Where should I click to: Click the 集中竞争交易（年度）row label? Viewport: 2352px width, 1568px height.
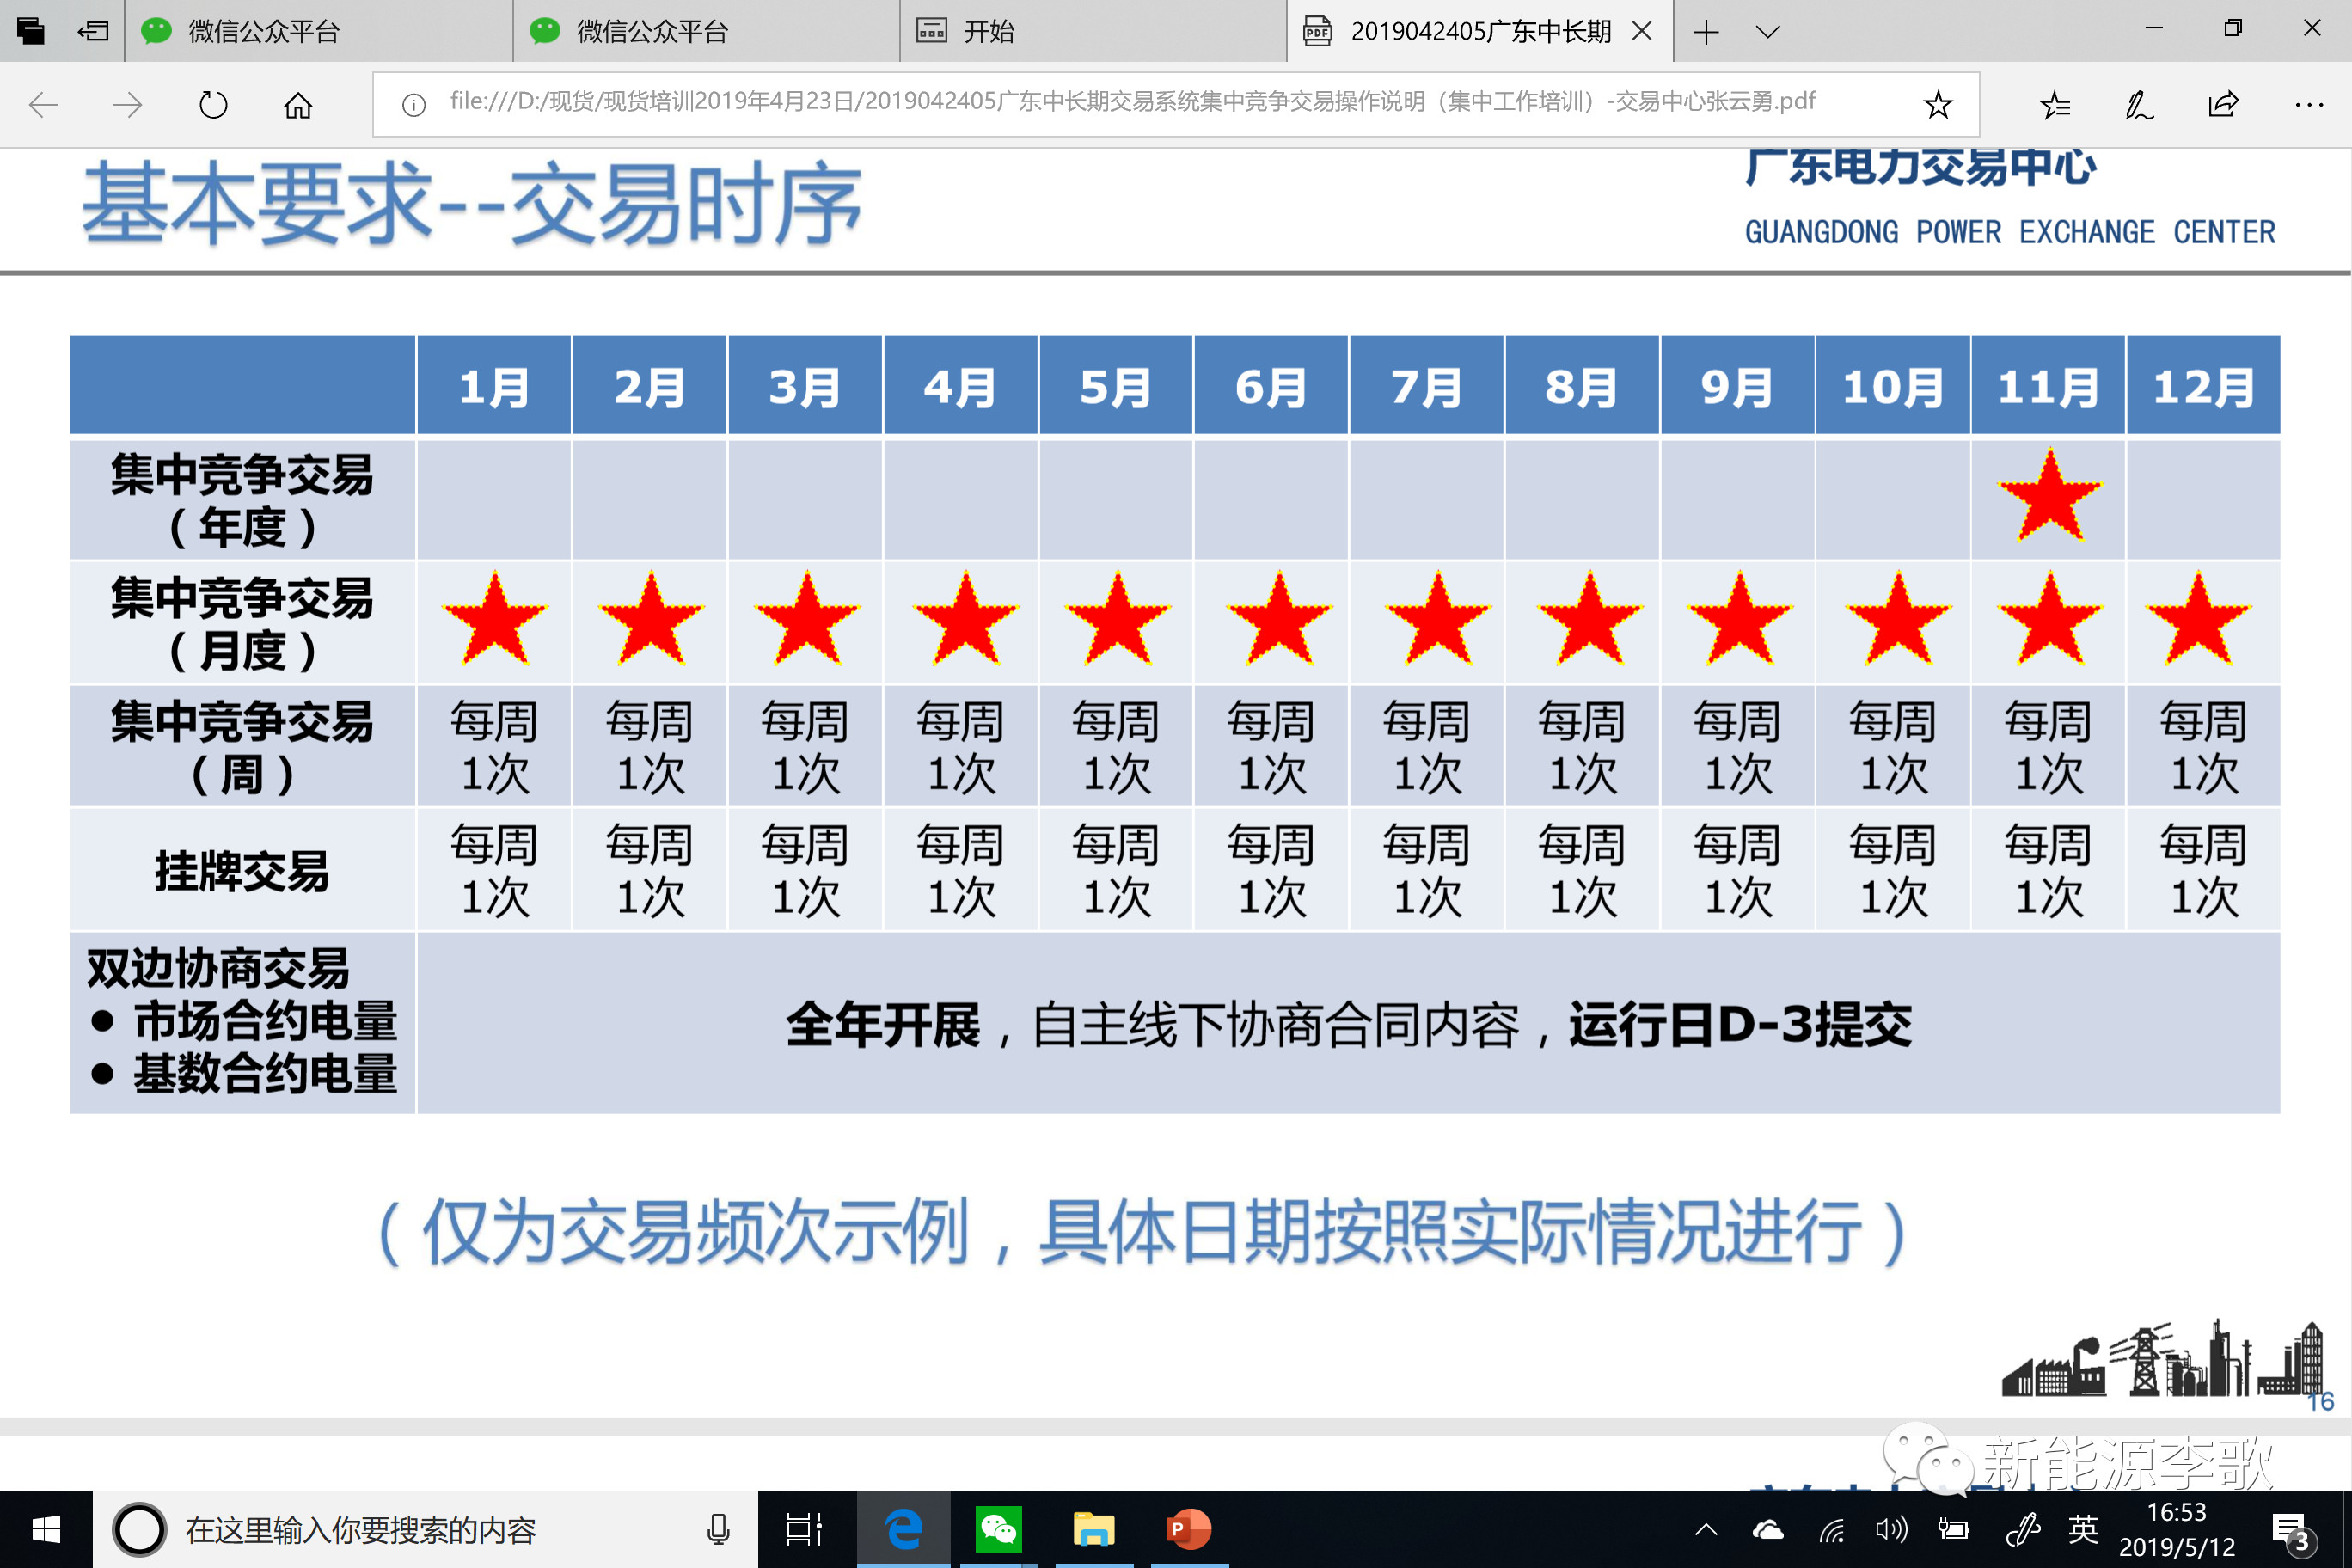[x=242, y=500]
